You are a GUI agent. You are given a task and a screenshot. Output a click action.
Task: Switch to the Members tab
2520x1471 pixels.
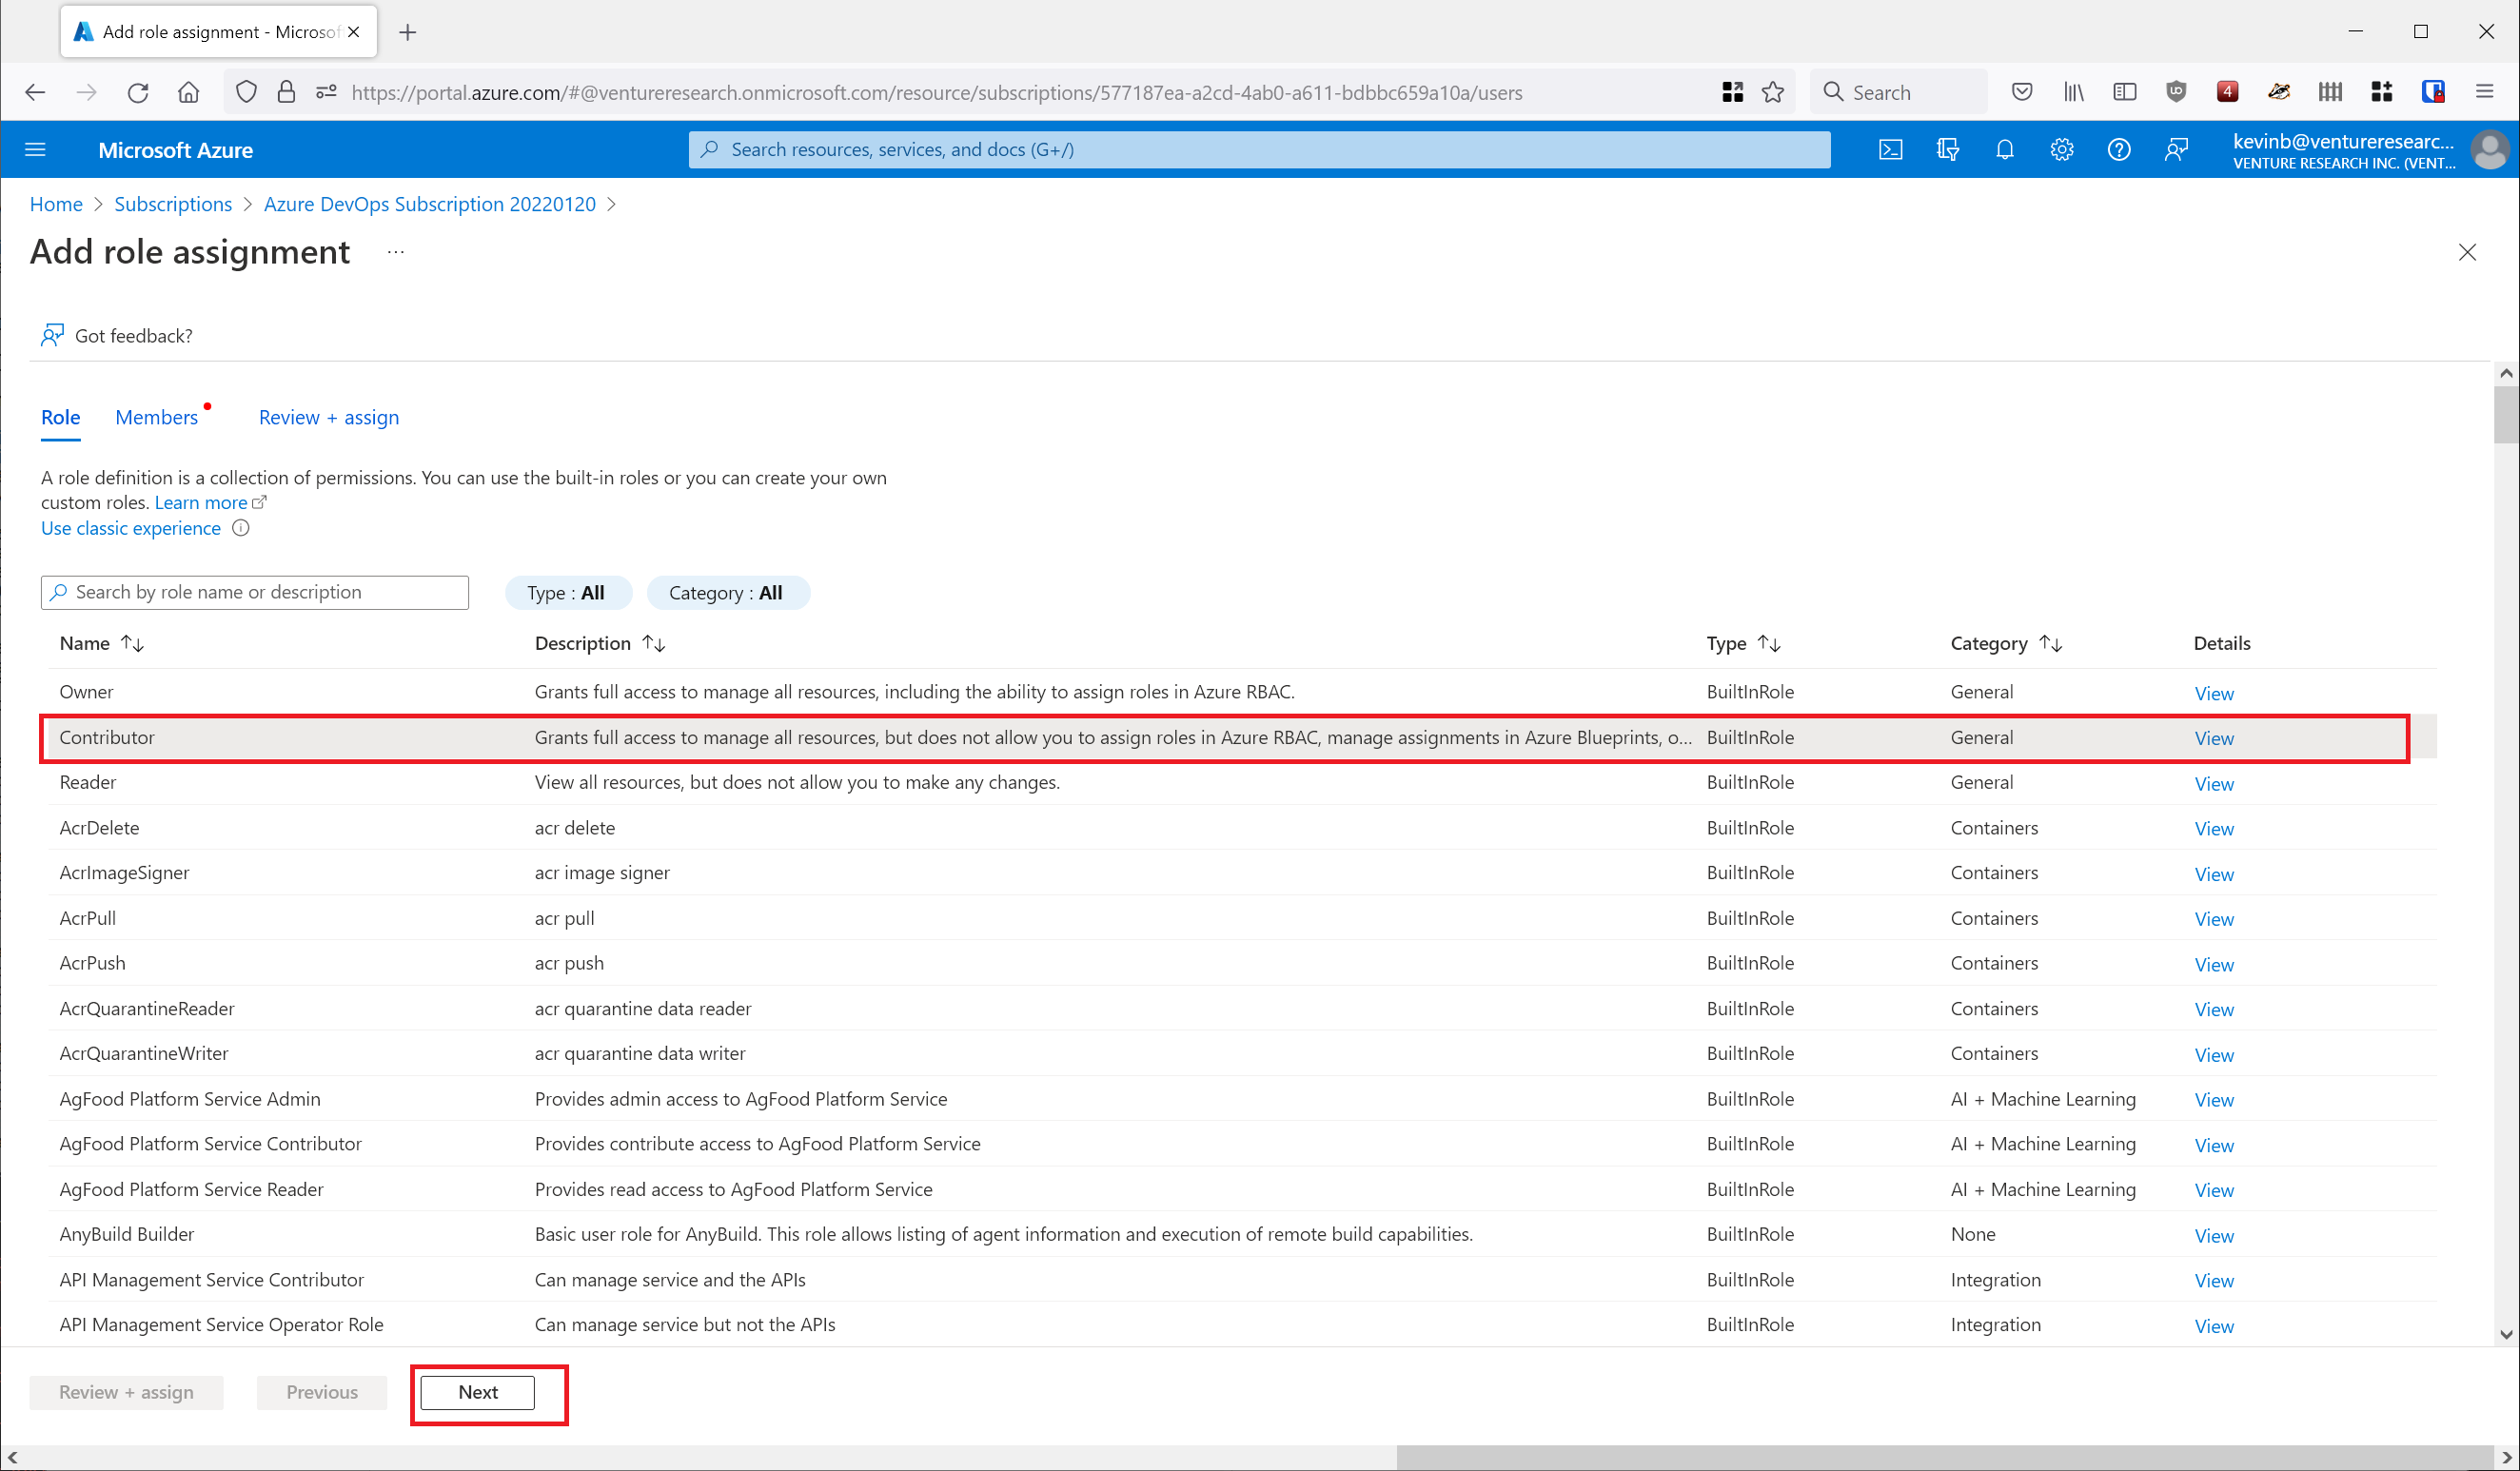[x=157, y=417]
